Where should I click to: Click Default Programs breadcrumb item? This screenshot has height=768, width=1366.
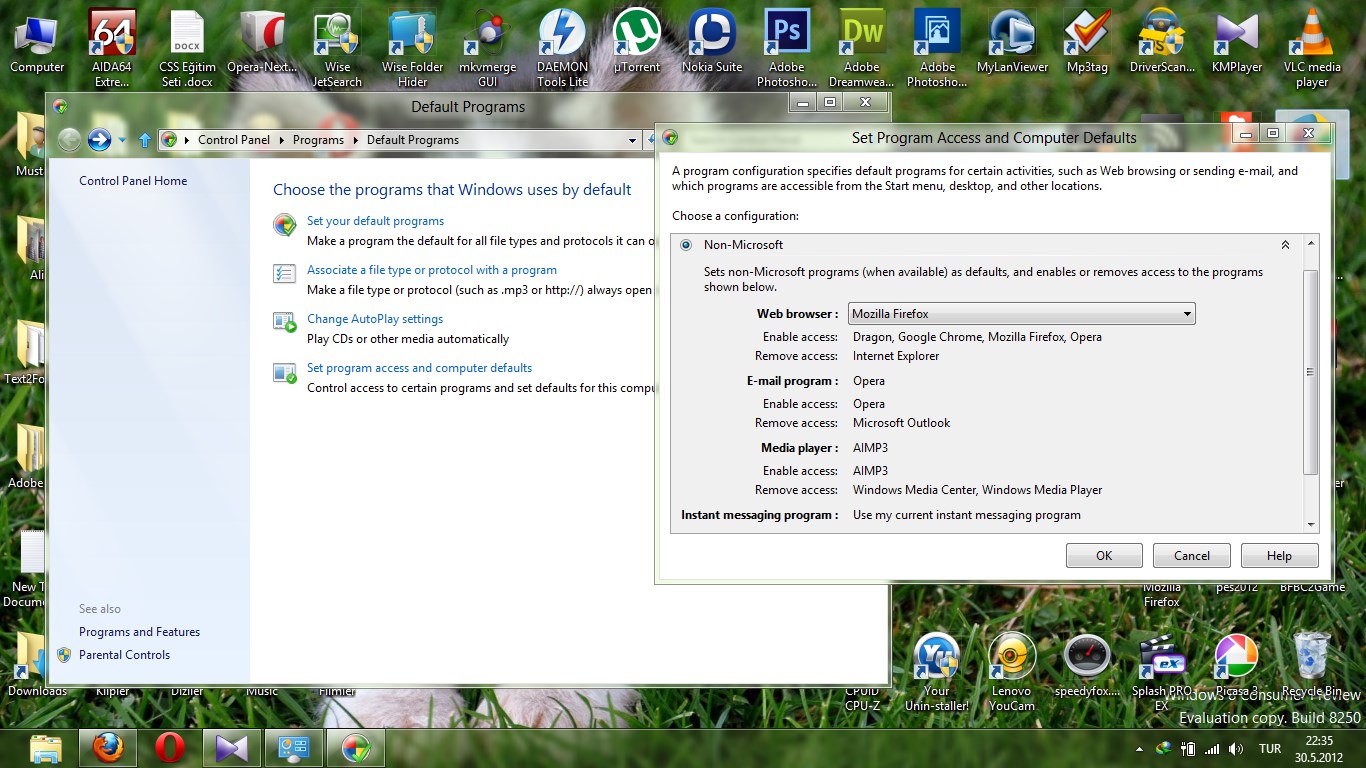[413, 140]
